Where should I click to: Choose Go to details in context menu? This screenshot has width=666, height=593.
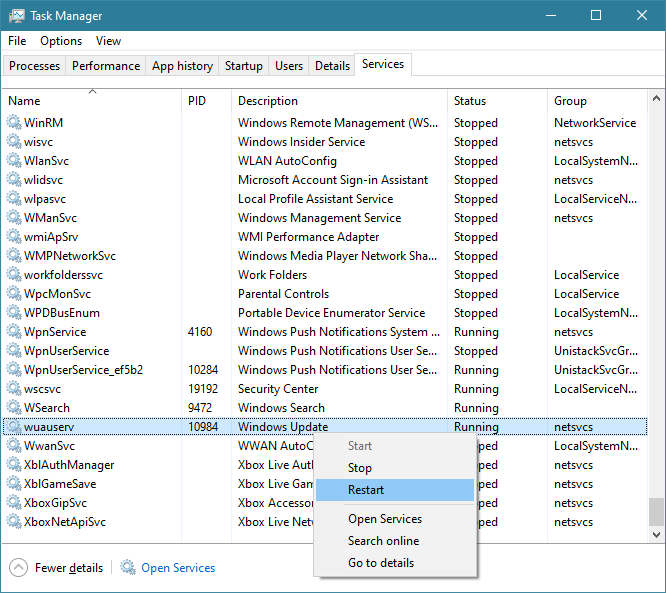395,563
